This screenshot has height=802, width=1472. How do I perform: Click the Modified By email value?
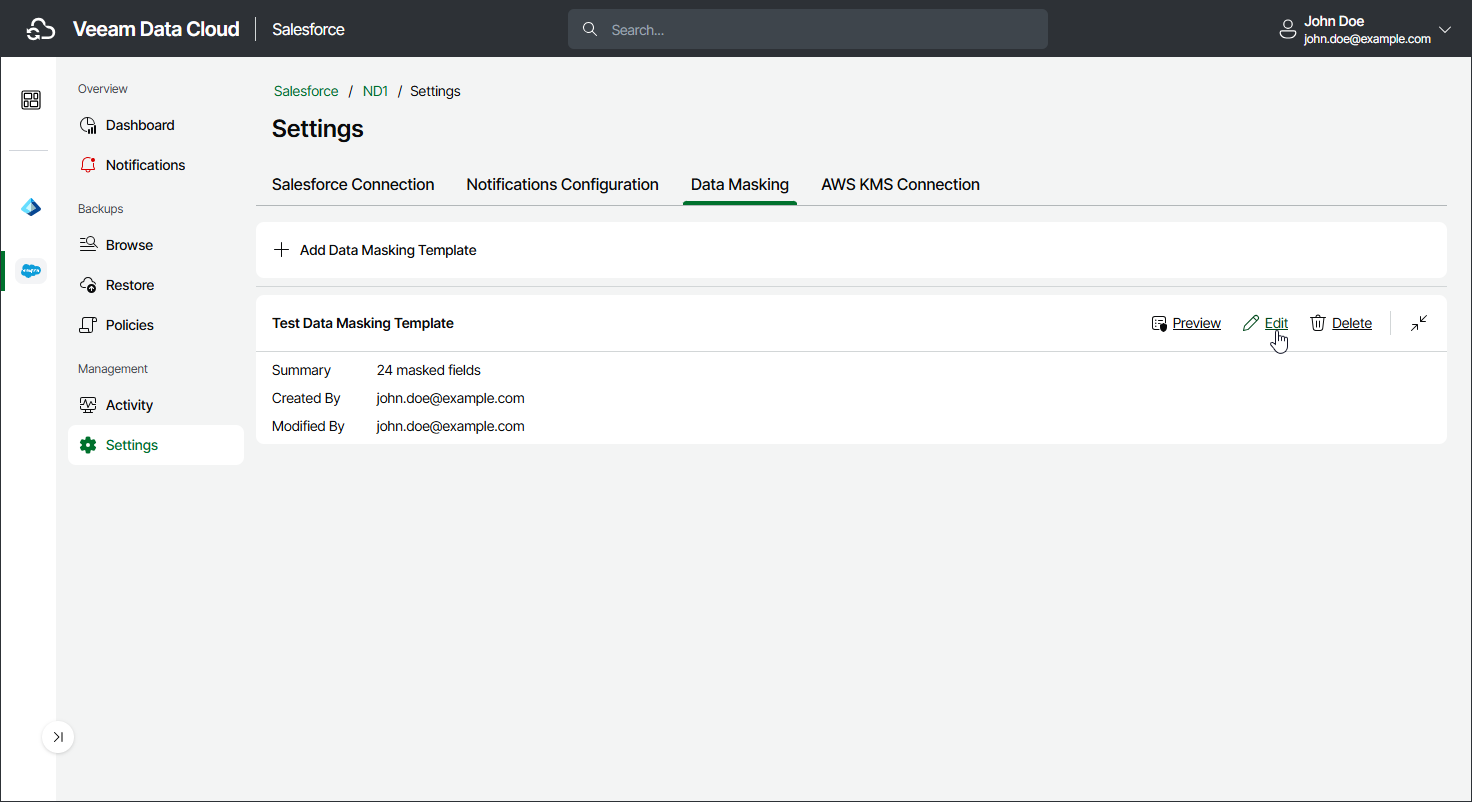451,426
